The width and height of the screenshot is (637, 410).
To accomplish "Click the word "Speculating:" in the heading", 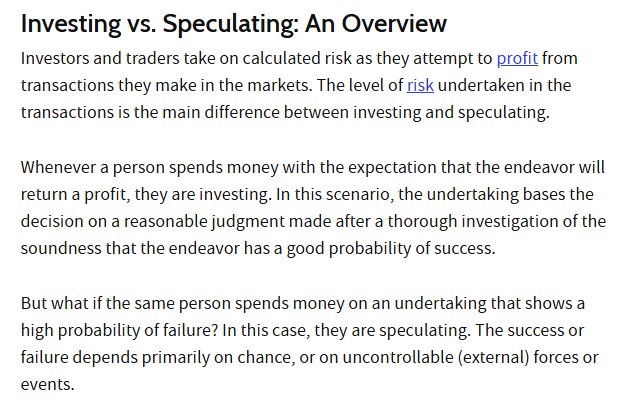I will click(x=231, y=24).
